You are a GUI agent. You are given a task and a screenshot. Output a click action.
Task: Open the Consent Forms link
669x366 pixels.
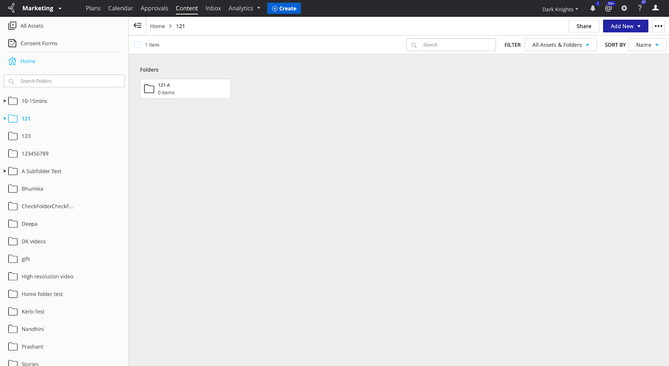(39, 43)
